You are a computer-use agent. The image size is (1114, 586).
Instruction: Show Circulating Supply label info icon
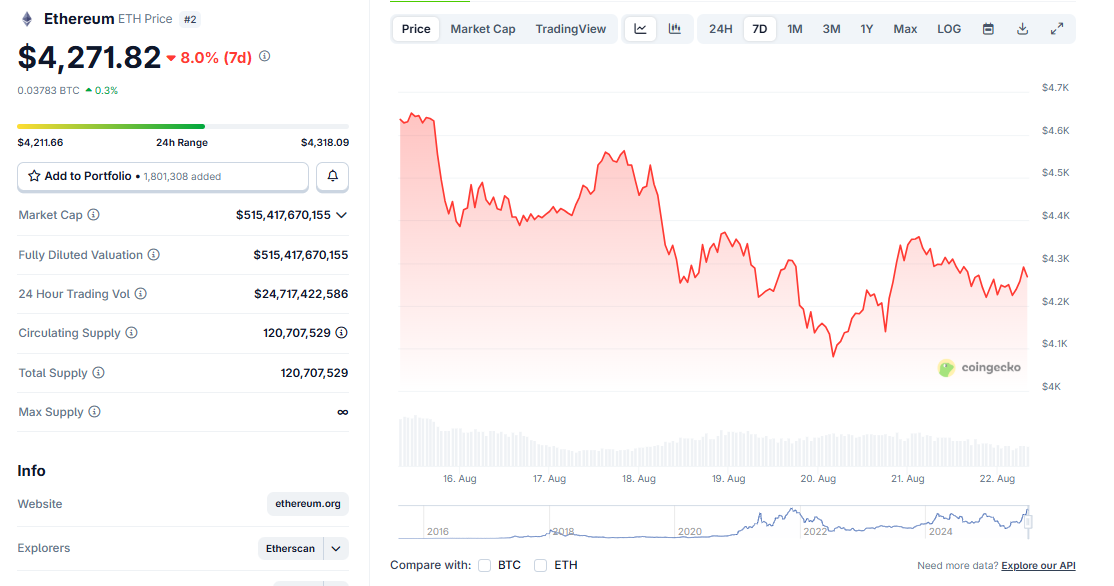point(131,332)
